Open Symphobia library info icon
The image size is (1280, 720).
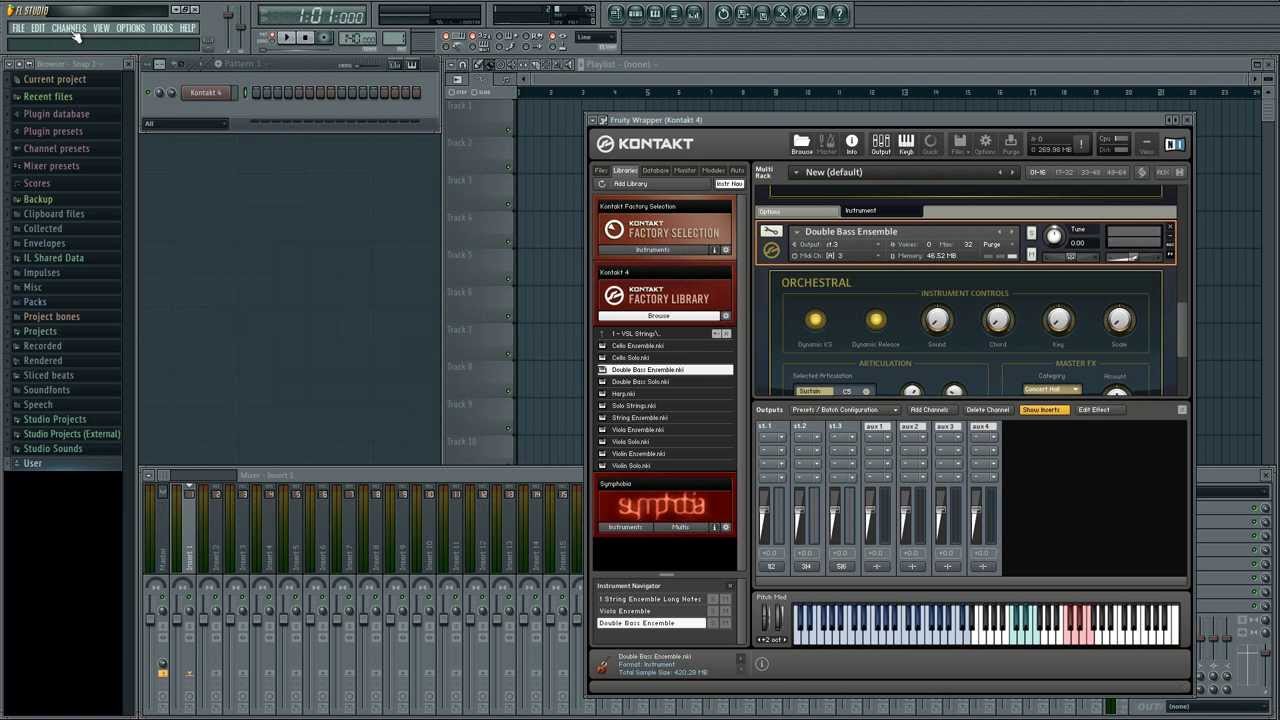coord(714,527)
